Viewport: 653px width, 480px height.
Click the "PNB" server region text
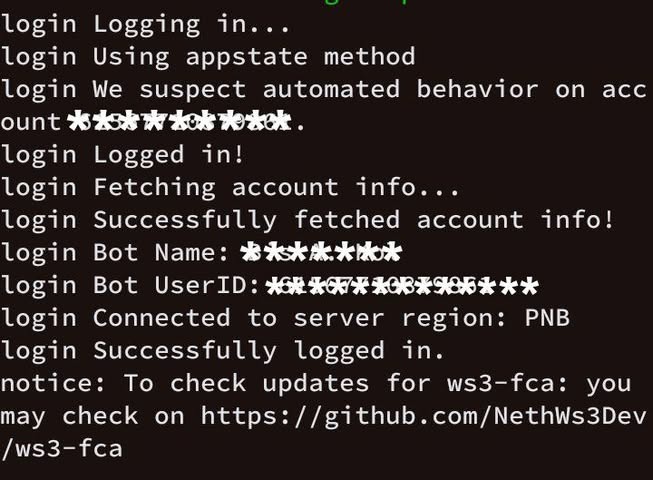(x=547, y=318)
